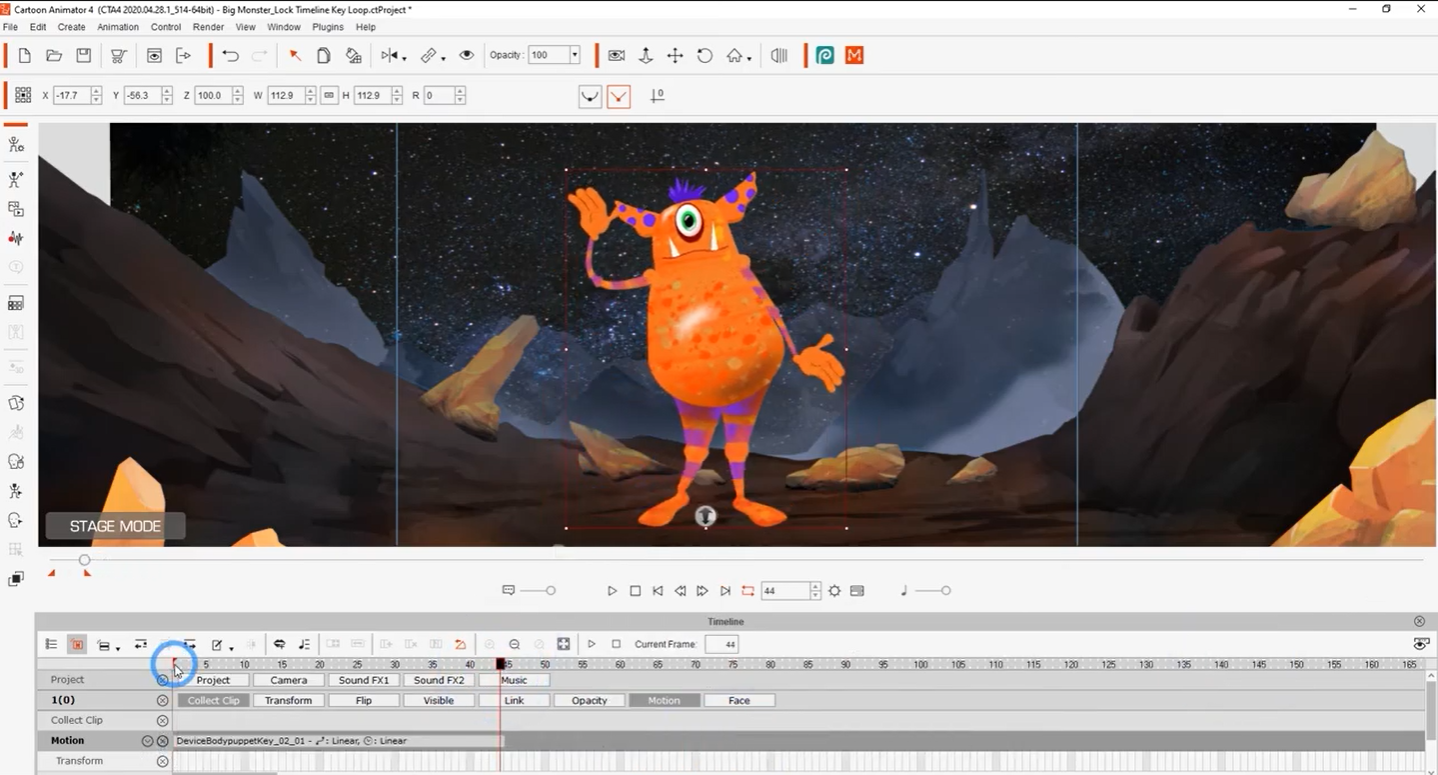Click the timeline track list icon
The height and width of the screenshot is (775, 1438).
[x=51, y=645]
